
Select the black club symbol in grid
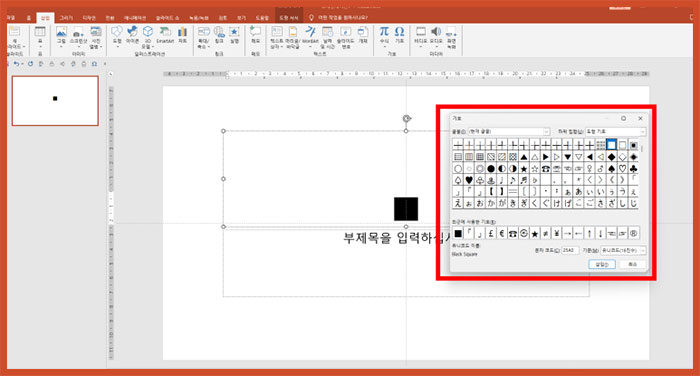633,168
